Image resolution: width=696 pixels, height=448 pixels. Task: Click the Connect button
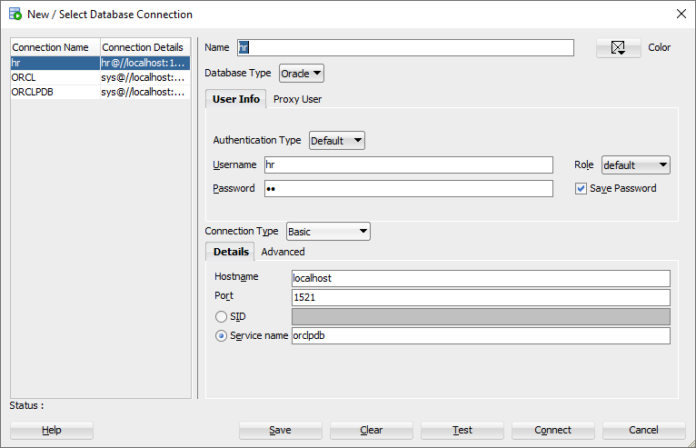click(553, 430)
